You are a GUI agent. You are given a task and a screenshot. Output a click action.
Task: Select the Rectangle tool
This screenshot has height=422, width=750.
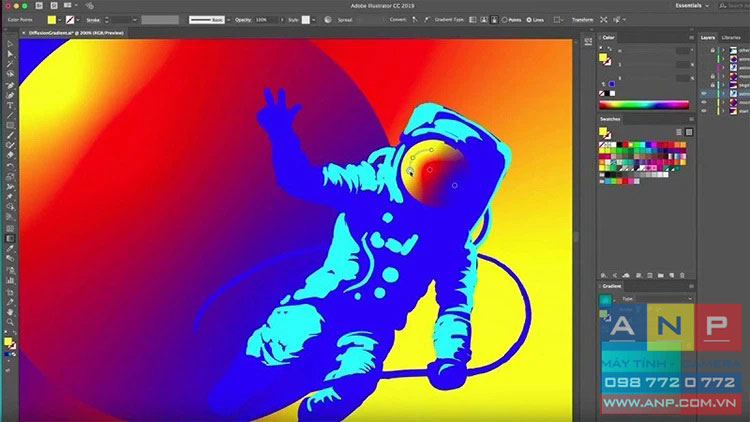(x=10, y=125)
